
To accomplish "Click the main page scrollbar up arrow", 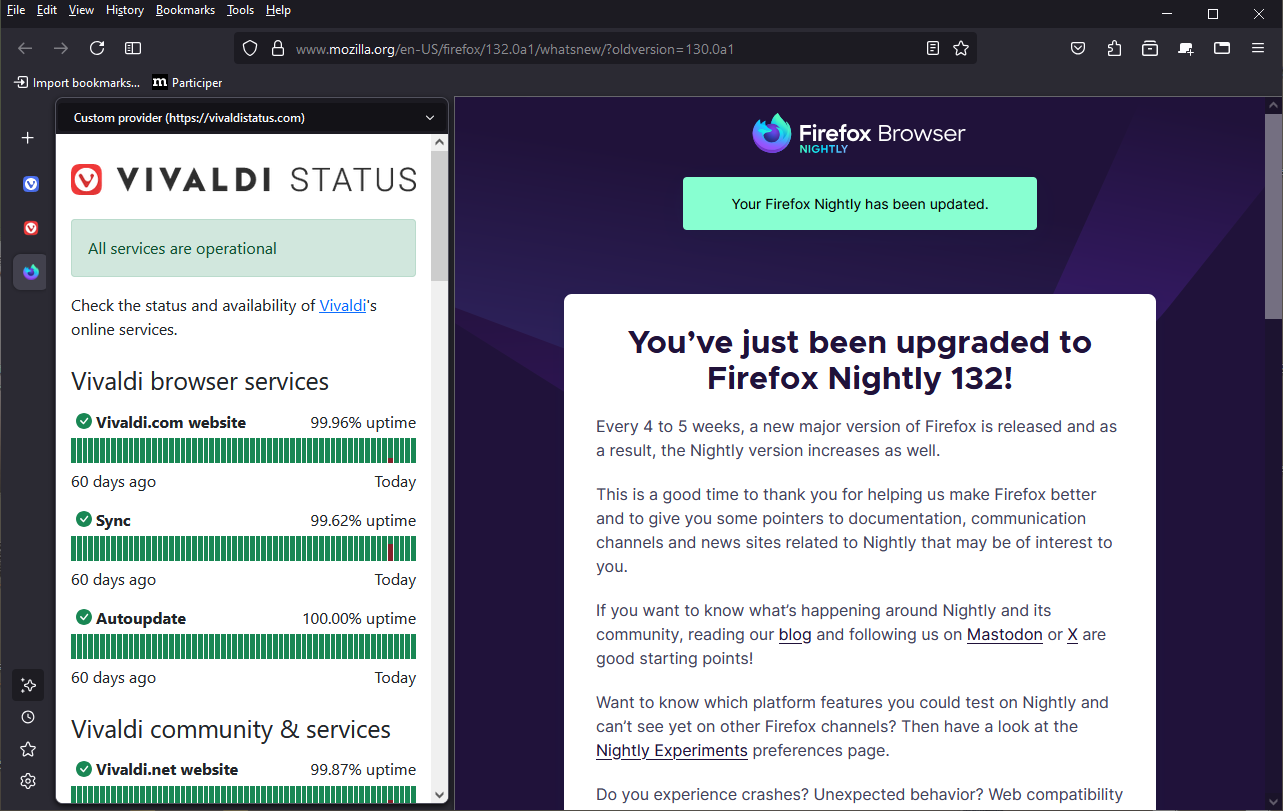I will (x=1274, y=105).
